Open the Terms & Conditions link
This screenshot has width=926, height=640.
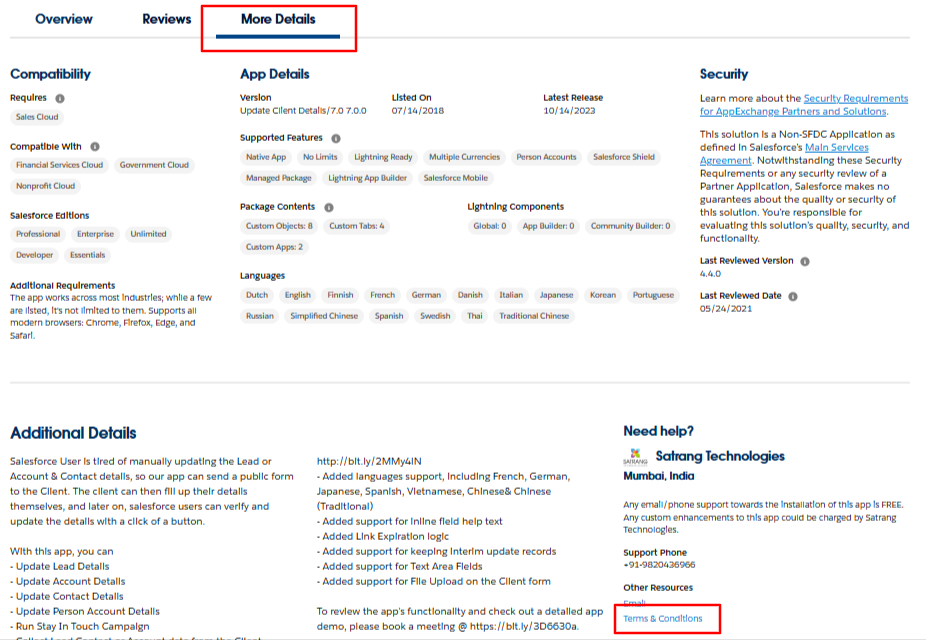[x=663, y=618]
